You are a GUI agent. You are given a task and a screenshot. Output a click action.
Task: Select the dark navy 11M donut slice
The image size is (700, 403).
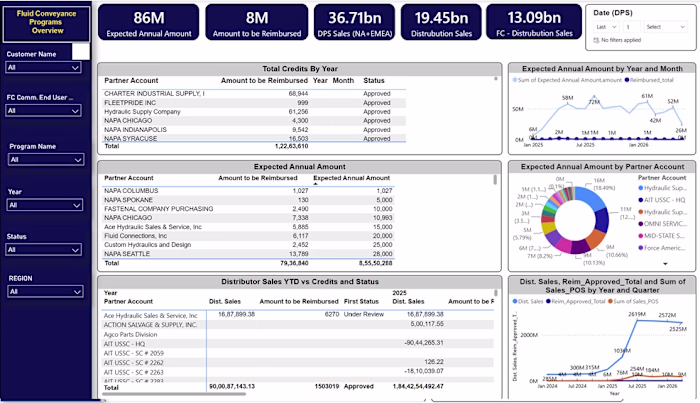603,219
